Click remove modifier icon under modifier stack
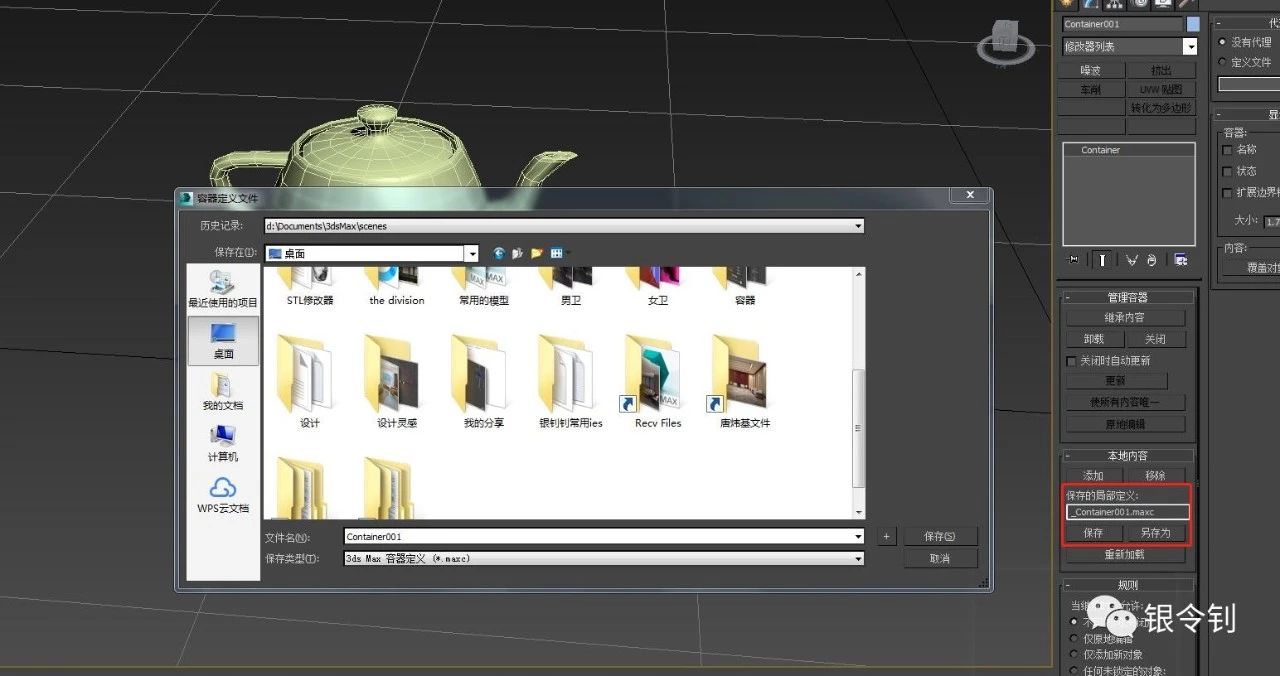Image resolution: width=1280 pixels, height=676 pixels. coord(1152,260)
